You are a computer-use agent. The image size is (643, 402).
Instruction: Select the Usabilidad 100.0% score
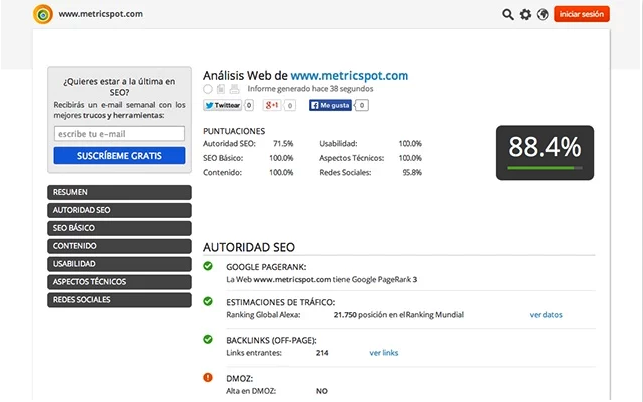[410, 144]
